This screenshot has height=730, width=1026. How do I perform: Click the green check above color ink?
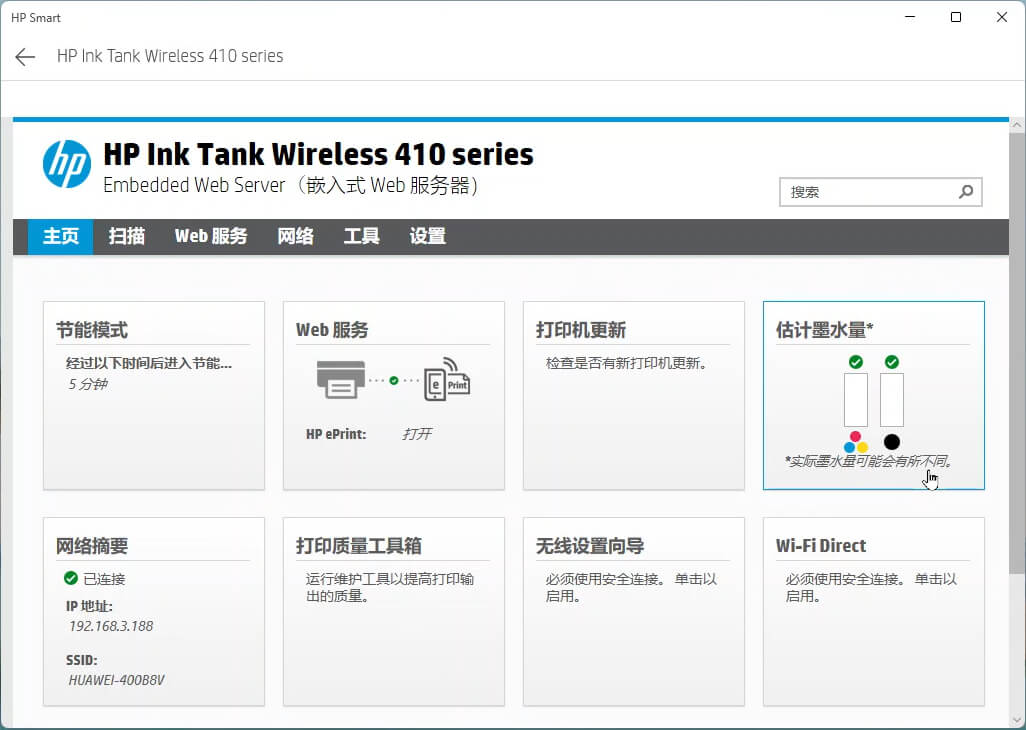[x=855, y=362]
